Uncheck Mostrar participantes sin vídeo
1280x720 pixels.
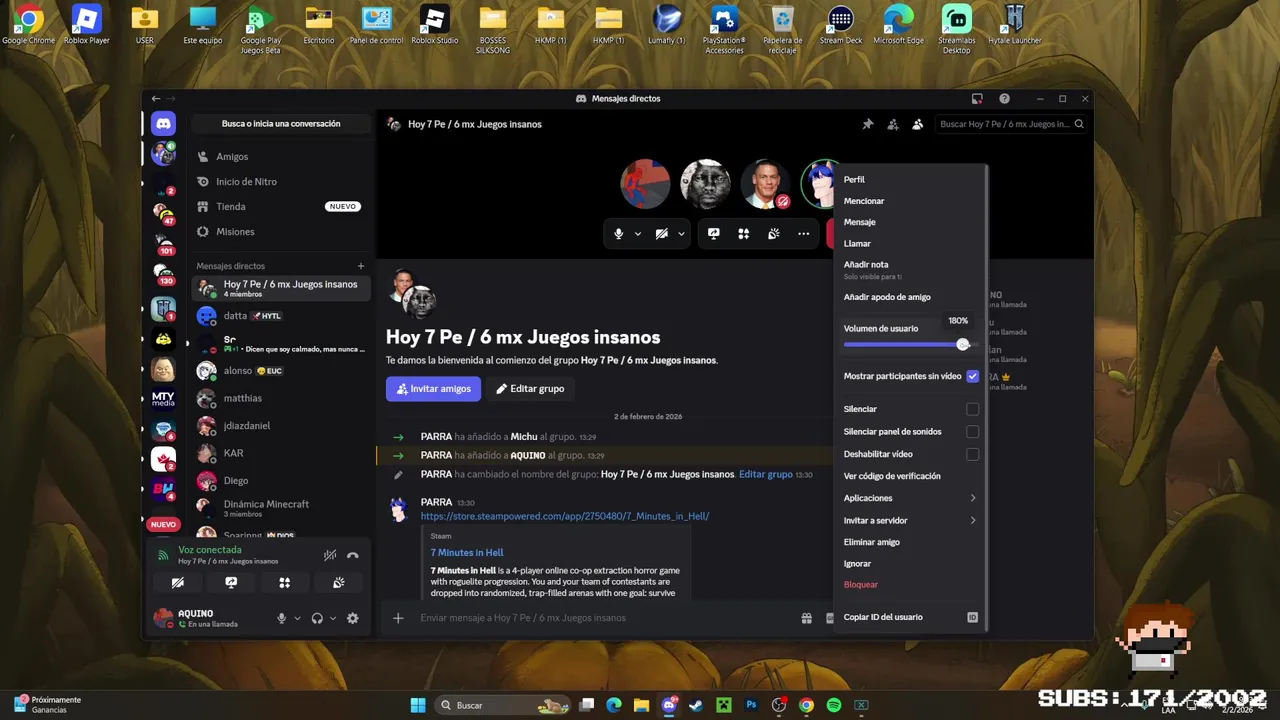[972, 376]
